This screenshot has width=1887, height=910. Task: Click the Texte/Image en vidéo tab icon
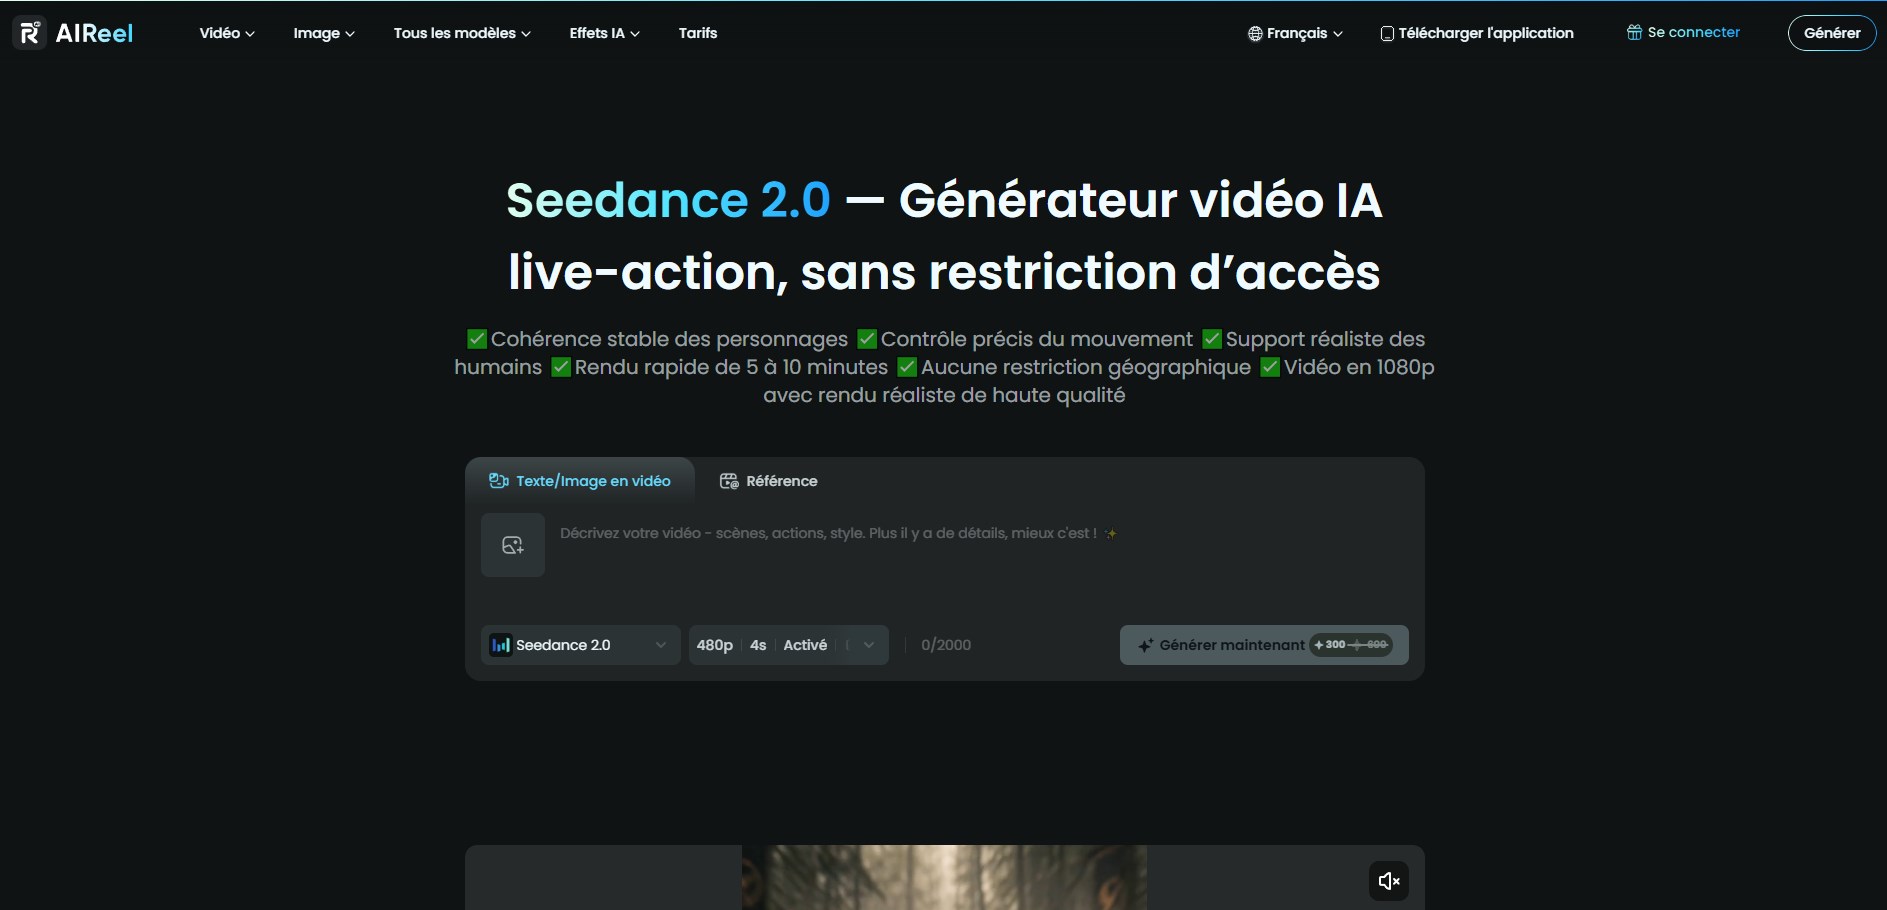(498, 481)
